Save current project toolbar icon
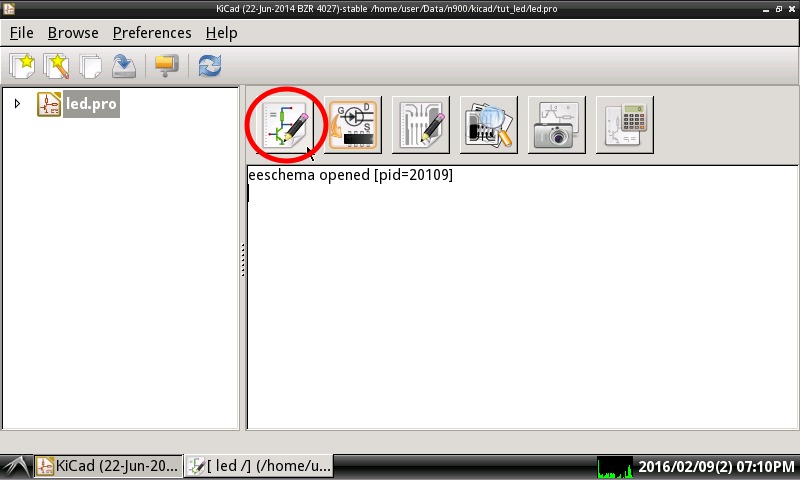Screen dimensions: 800x480 click(124, 66)
